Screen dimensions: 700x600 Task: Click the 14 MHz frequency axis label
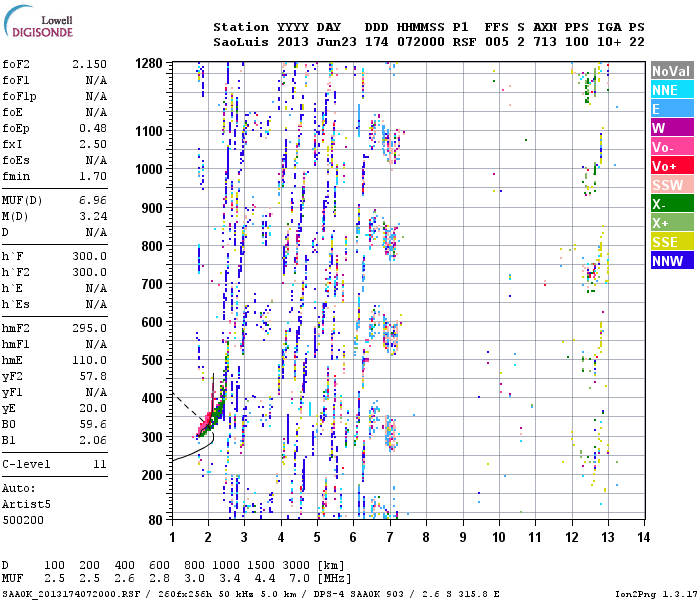pos(643,537)
